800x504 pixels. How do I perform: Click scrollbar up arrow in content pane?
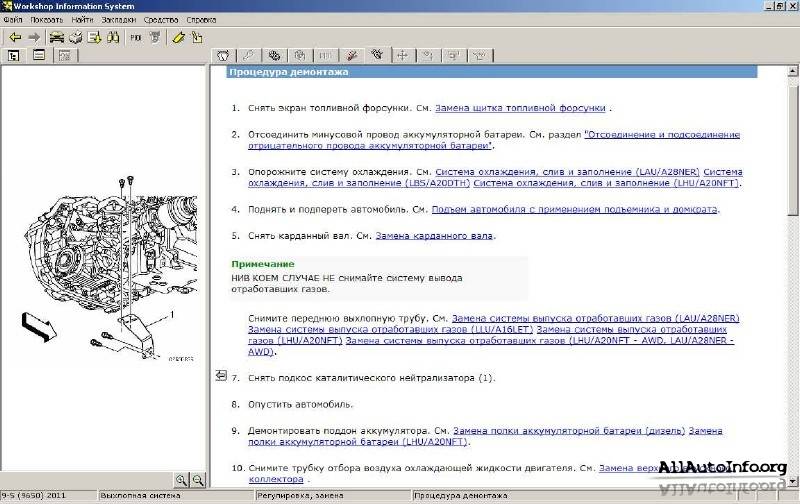coord(792,71)
